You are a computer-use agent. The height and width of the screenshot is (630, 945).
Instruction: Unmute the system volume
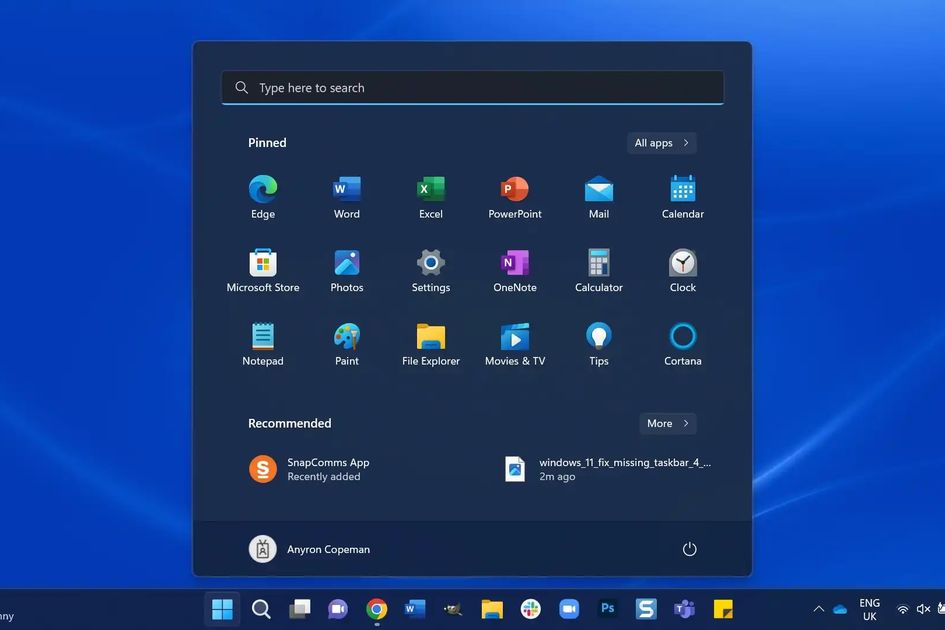pos(922,608)
